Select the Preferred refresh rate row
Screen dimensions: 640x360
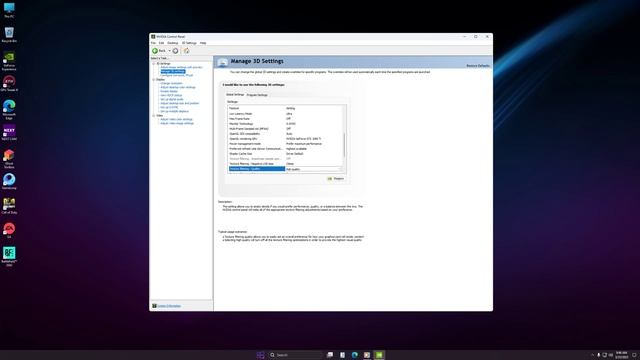(x=285, y=149)
